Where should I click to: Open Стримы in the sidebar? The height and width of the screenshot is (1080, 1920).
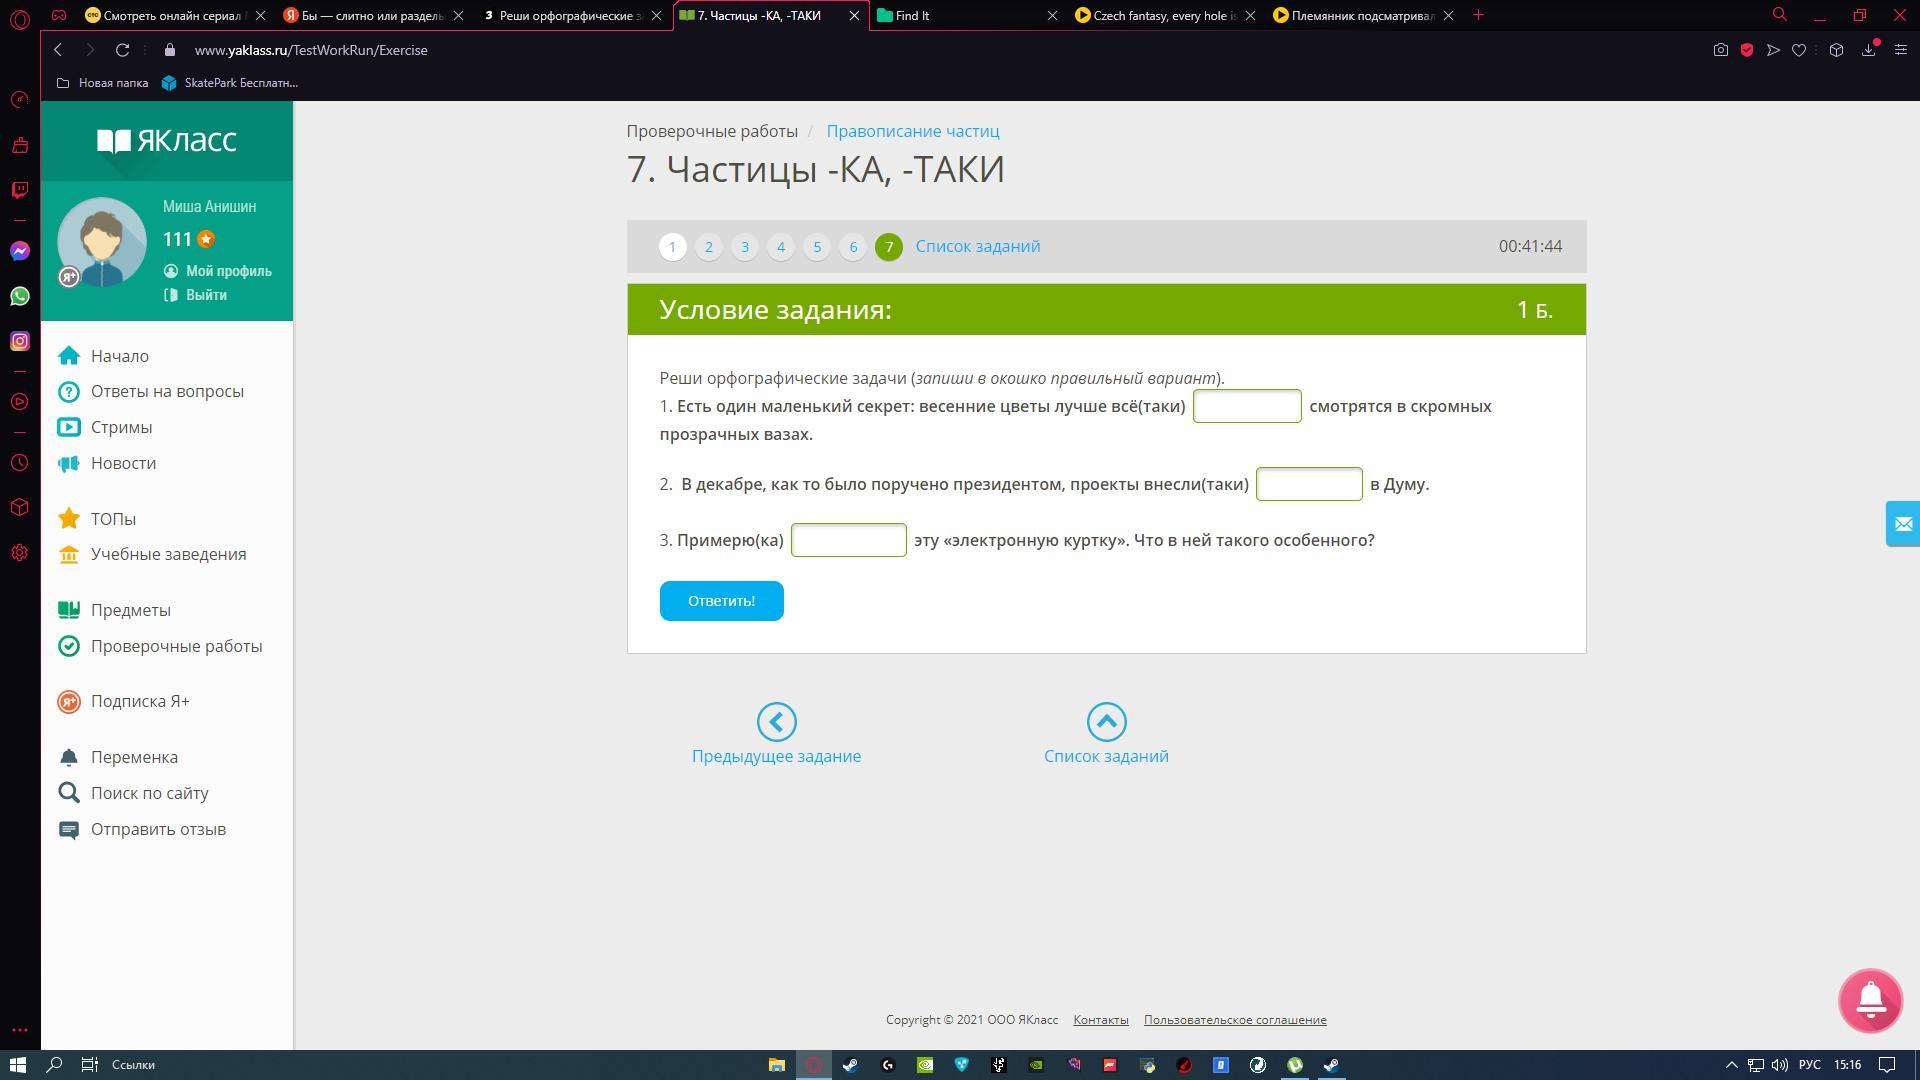tap(121, 427)
